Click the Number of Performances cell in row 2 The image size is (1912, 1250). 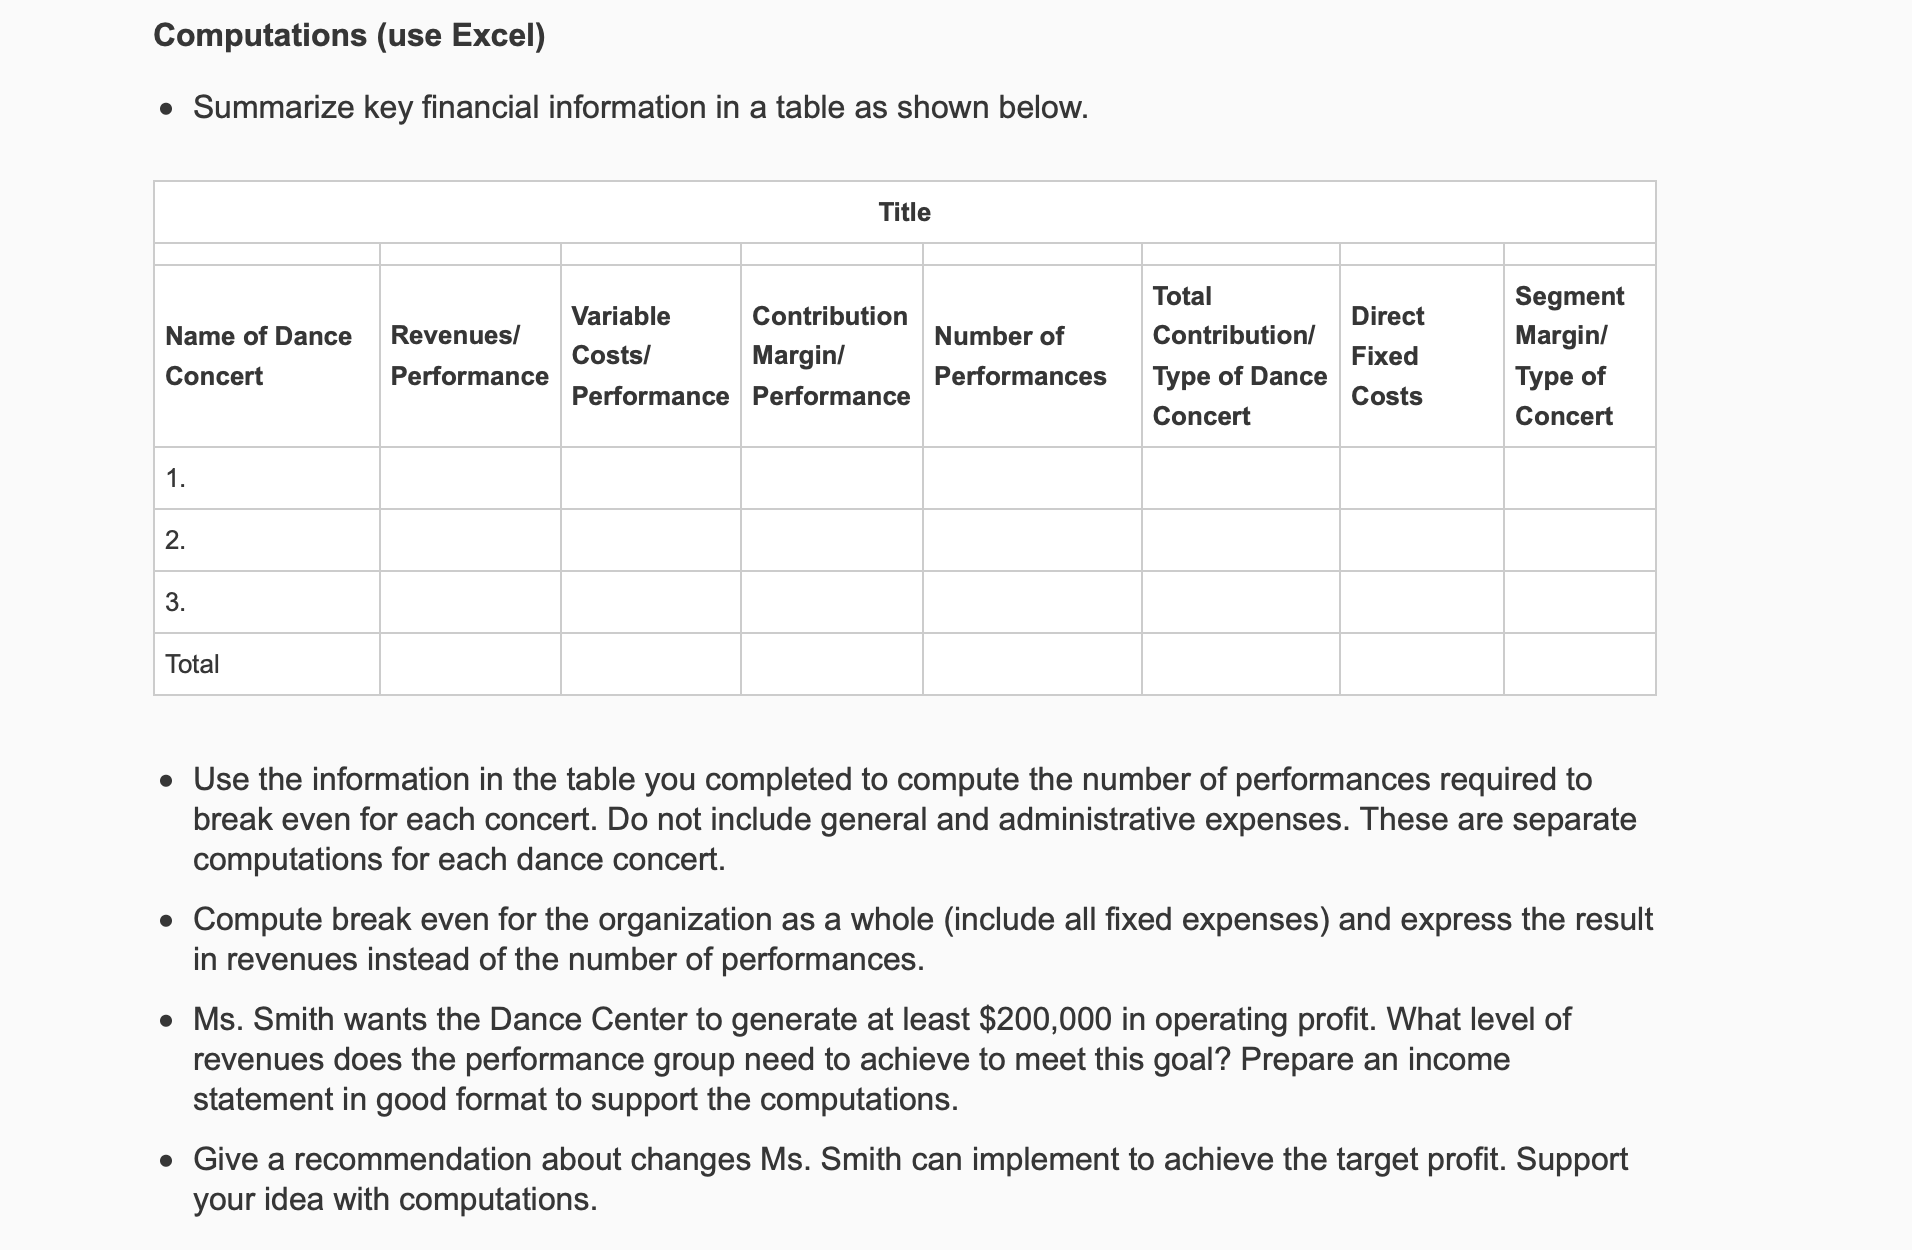[1032, 540]
